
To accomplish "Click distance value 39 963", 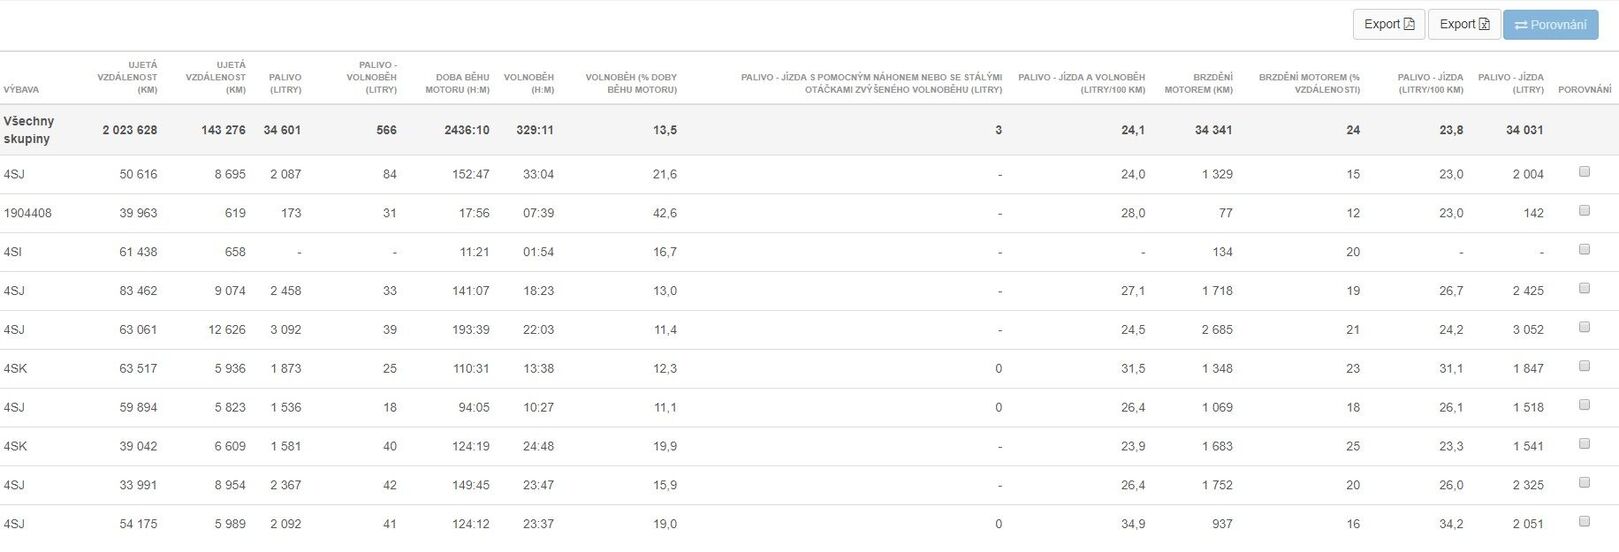I will pos(138,213).
